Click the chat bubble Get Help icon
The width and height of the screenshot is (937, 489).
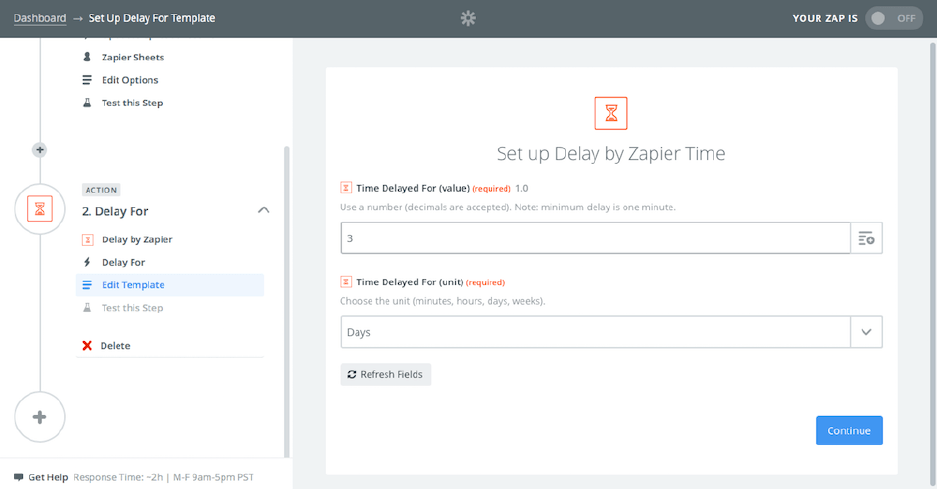click(18, 477)
